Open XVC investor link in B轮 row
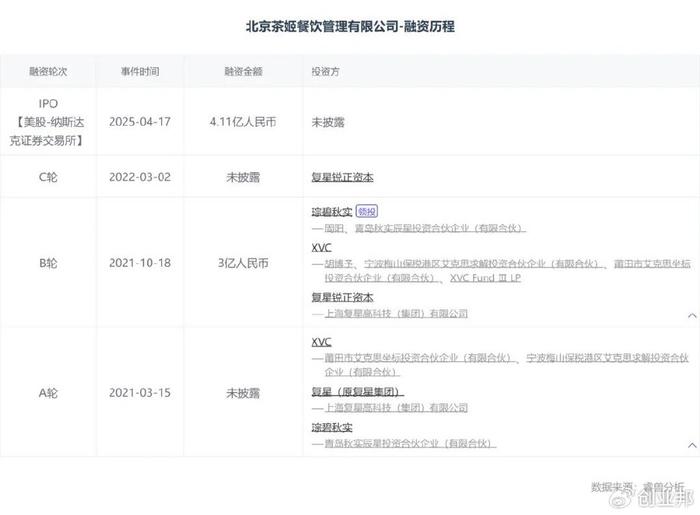Screen dimensions: 700x515 pyautogui.click(x=321, y=248)
